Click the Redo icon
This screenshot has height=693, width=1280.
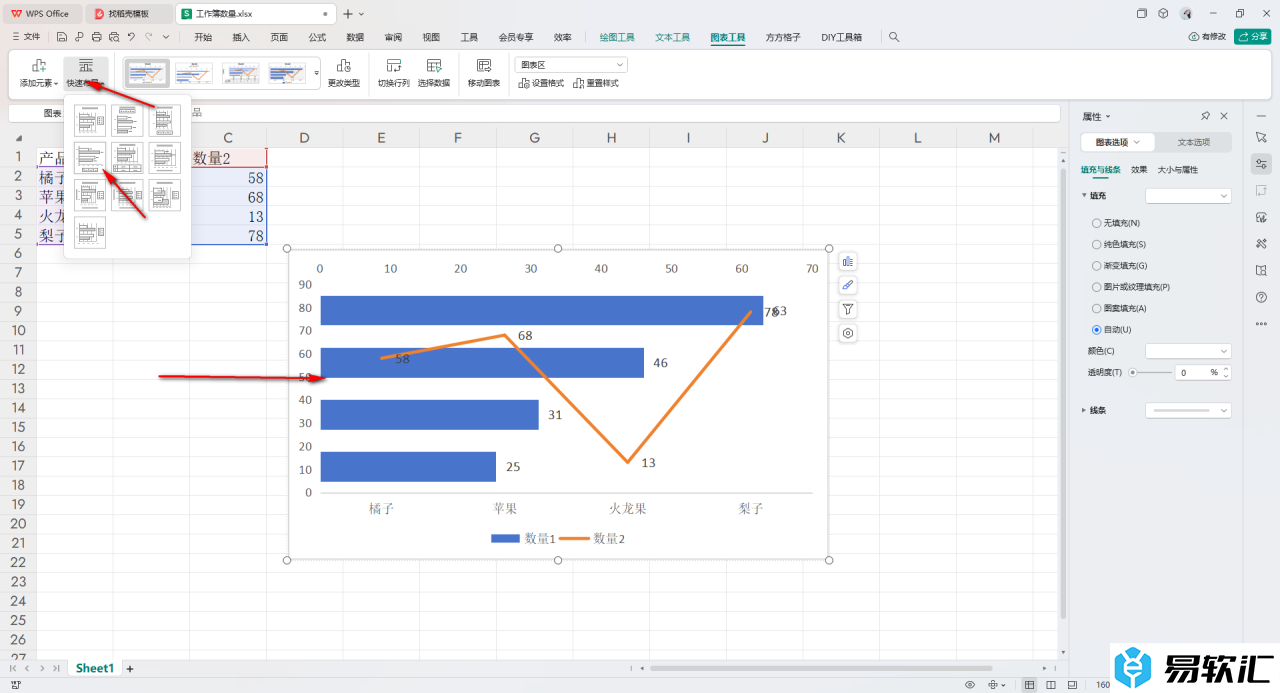point(149,37)
